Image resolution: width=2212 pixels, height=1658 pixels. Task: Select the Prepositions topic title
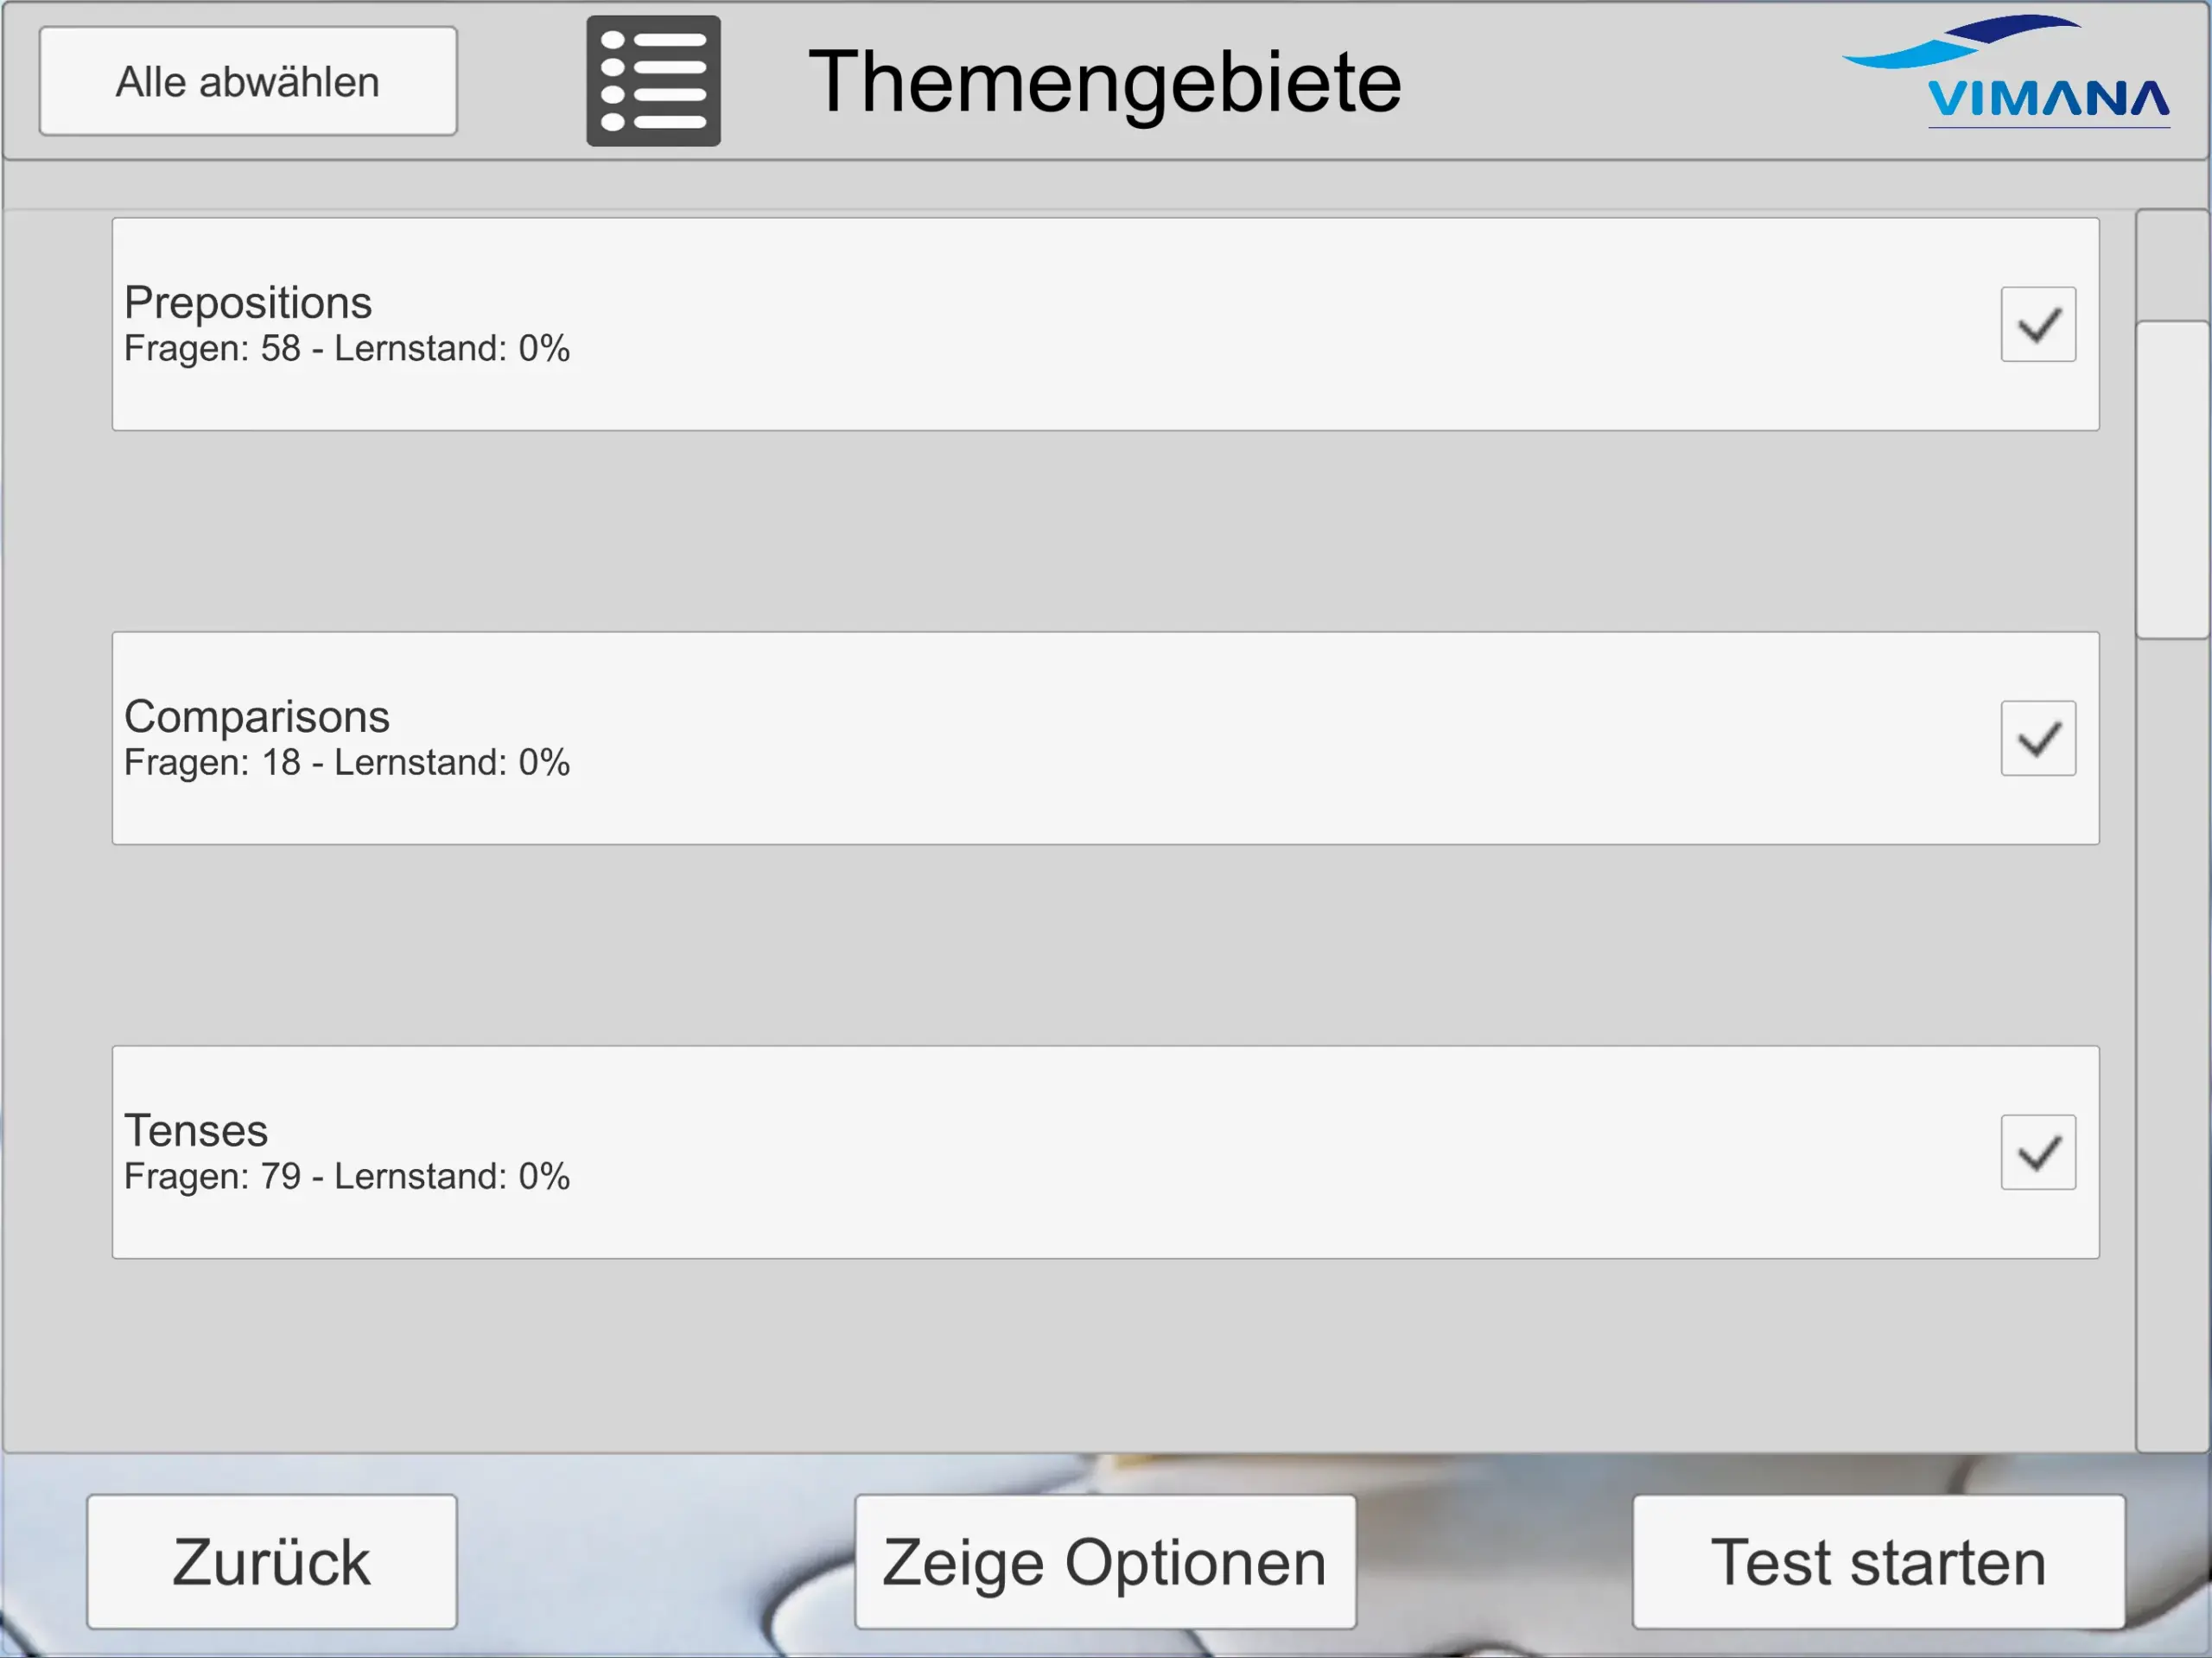point(248,302)
